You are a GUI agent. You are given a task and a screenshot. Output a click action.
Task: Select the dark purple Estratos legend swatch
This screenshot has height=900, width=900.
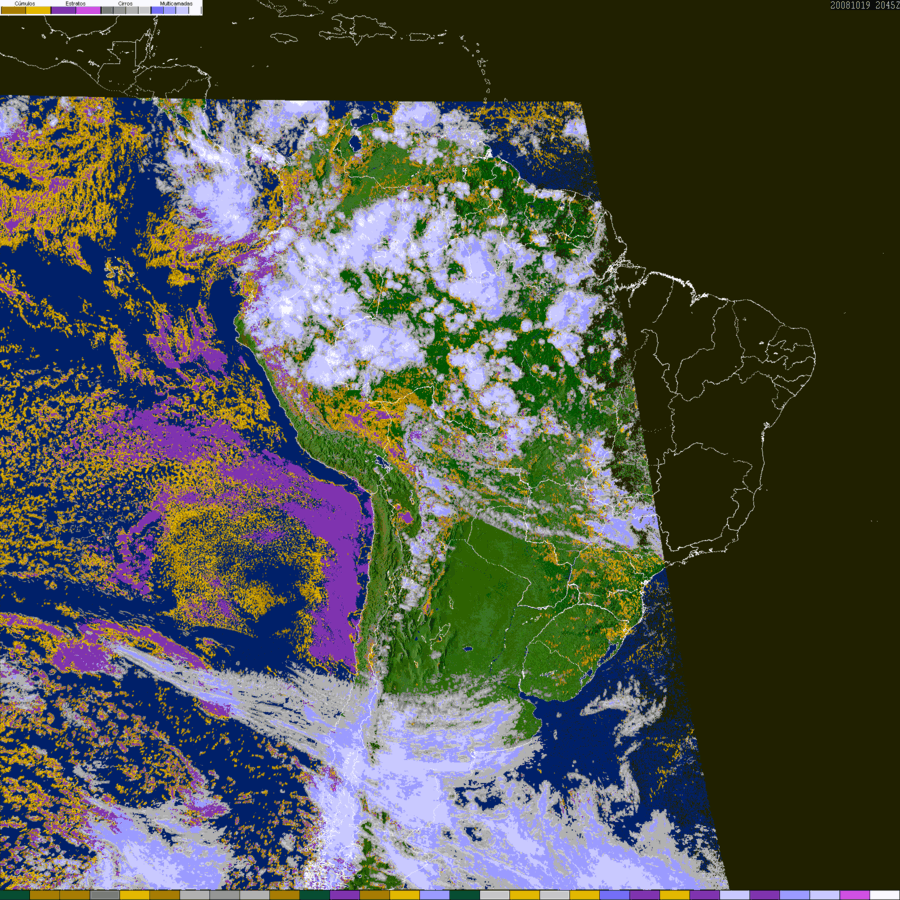click(x=63, y=10)
